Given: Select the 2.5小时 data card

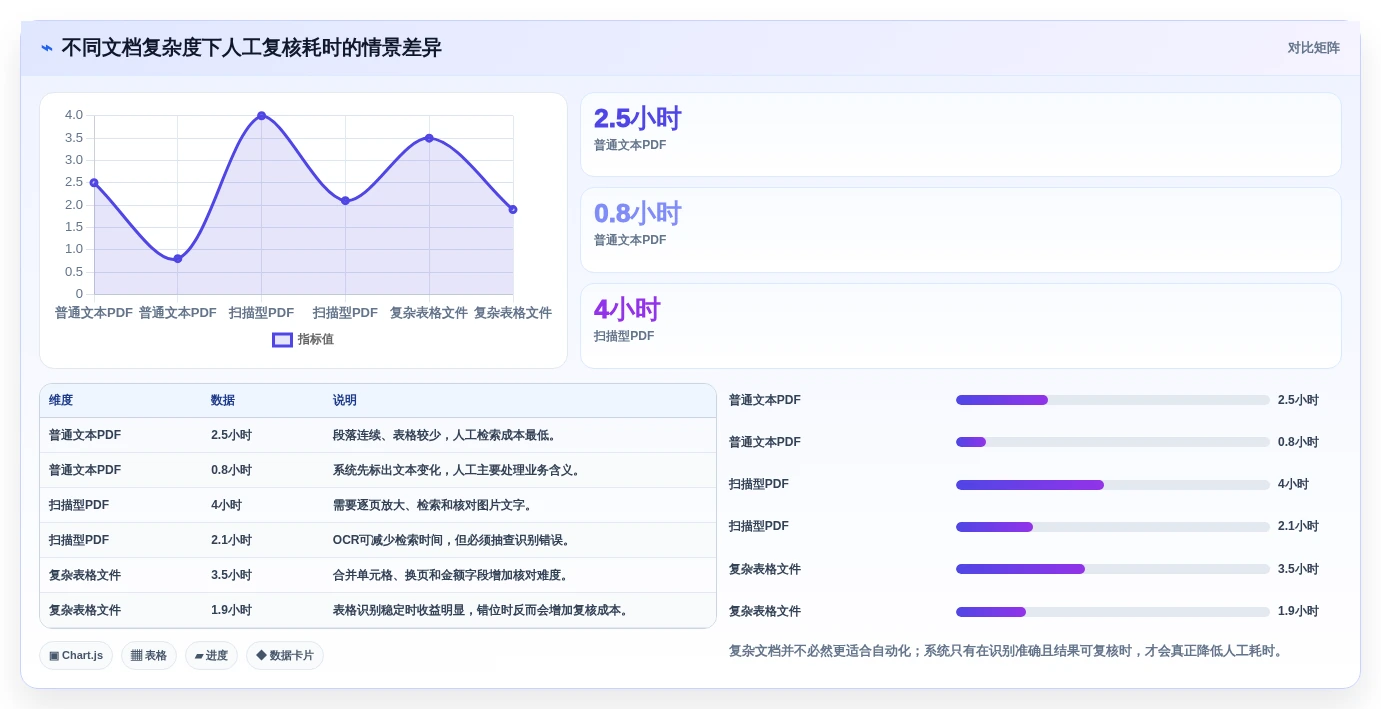Looking at the screenshot, I should pos(960,135).
